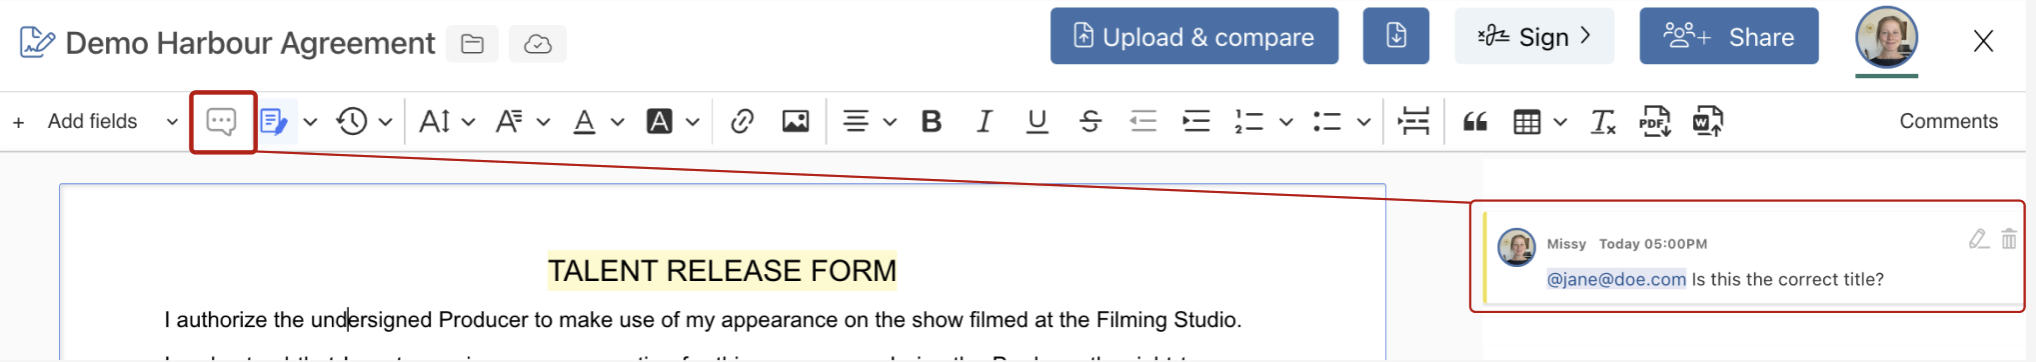Export document as Word file
2036x362 pixels.
1707,122
